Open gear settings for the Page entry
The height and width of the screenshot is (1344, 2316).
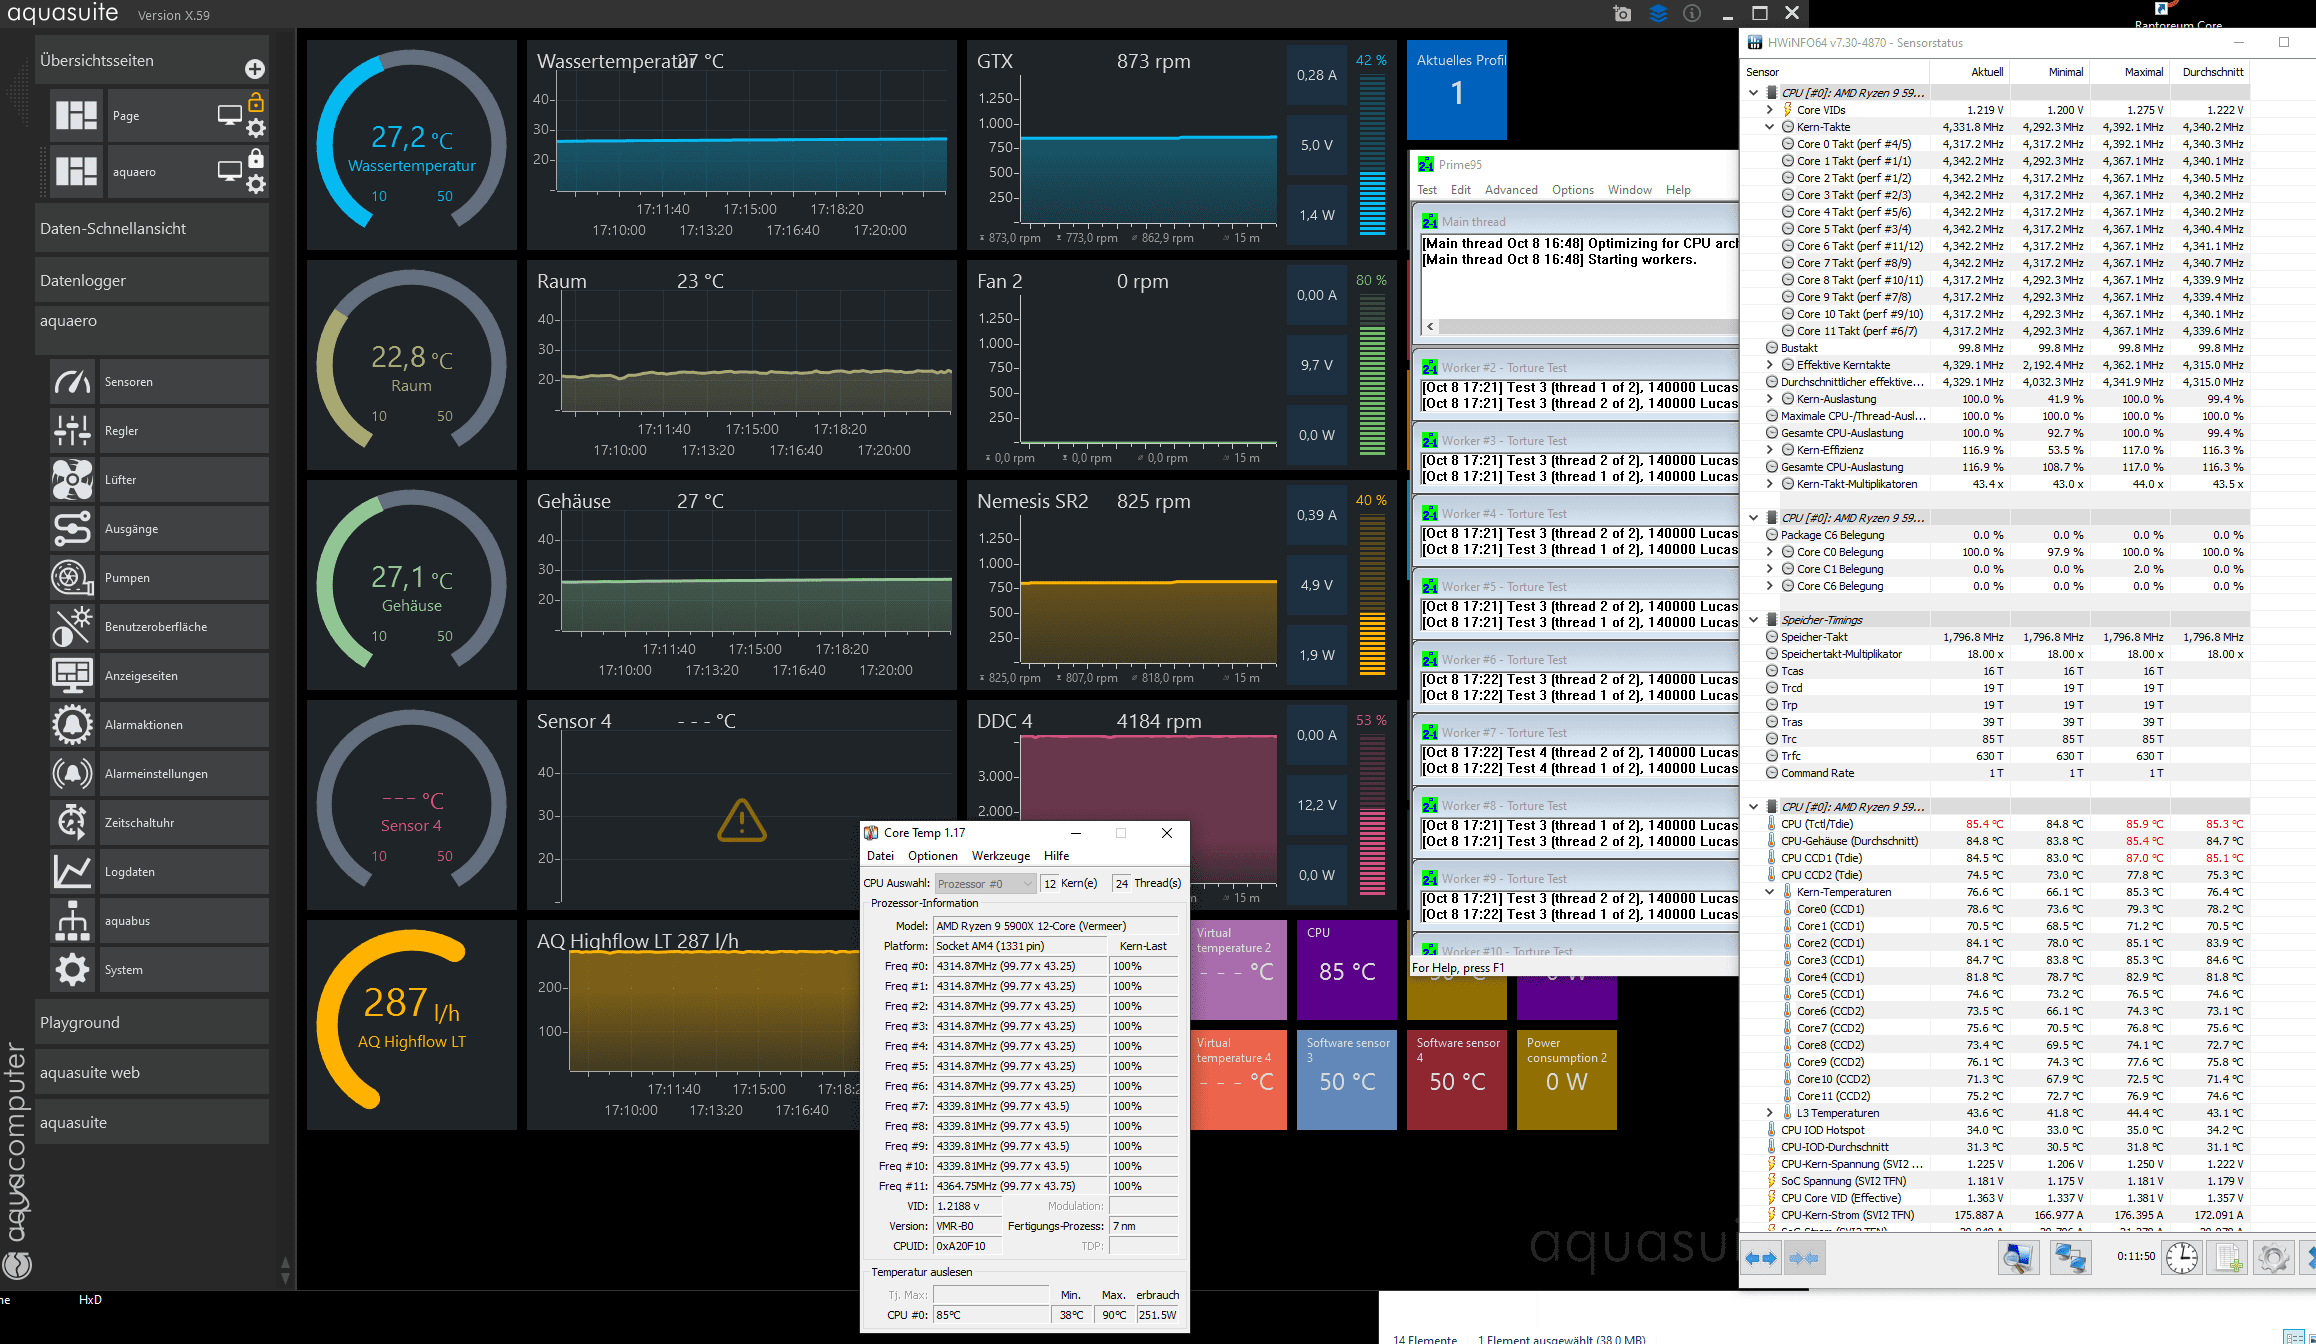[x=256, y=128]
